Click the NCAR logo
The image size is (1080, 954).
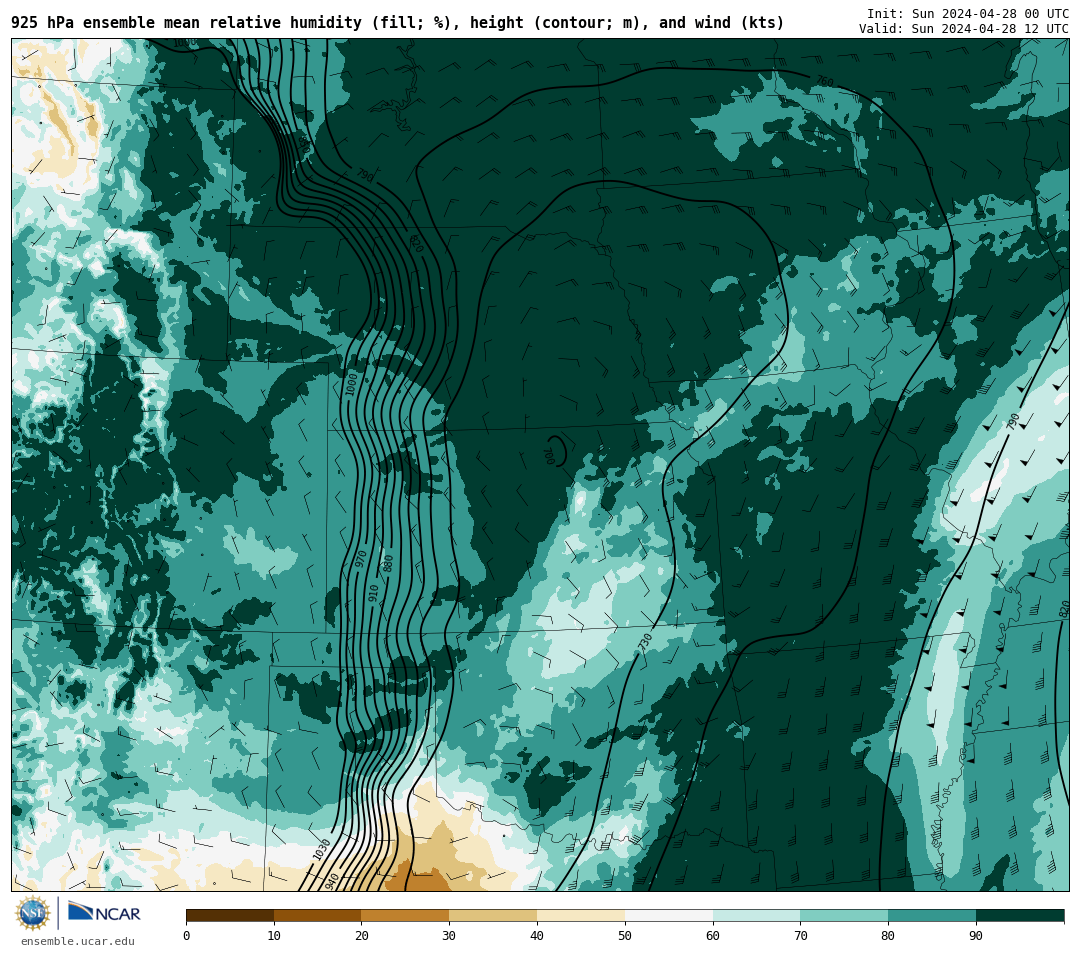[105, 912]
